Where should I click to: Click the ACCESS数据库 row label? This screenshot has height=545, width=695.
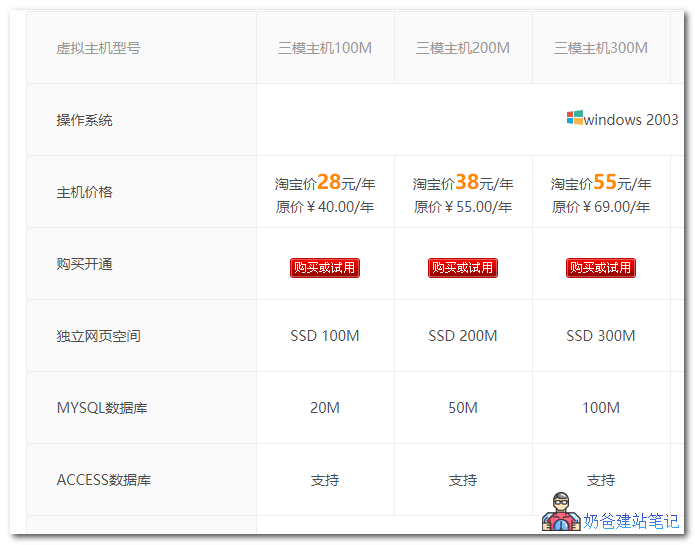[x=103, y=480]
